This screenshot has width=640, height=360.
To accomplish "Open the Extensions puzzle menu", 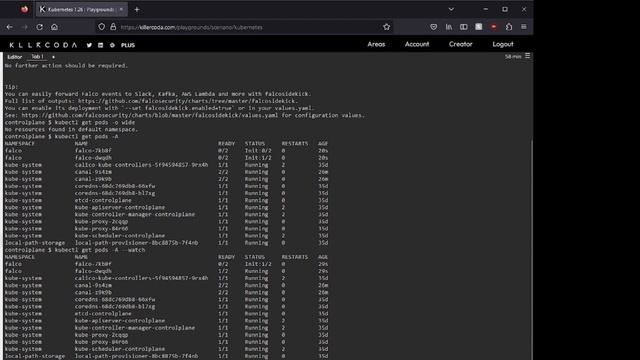I will click(x=509, y=27).
